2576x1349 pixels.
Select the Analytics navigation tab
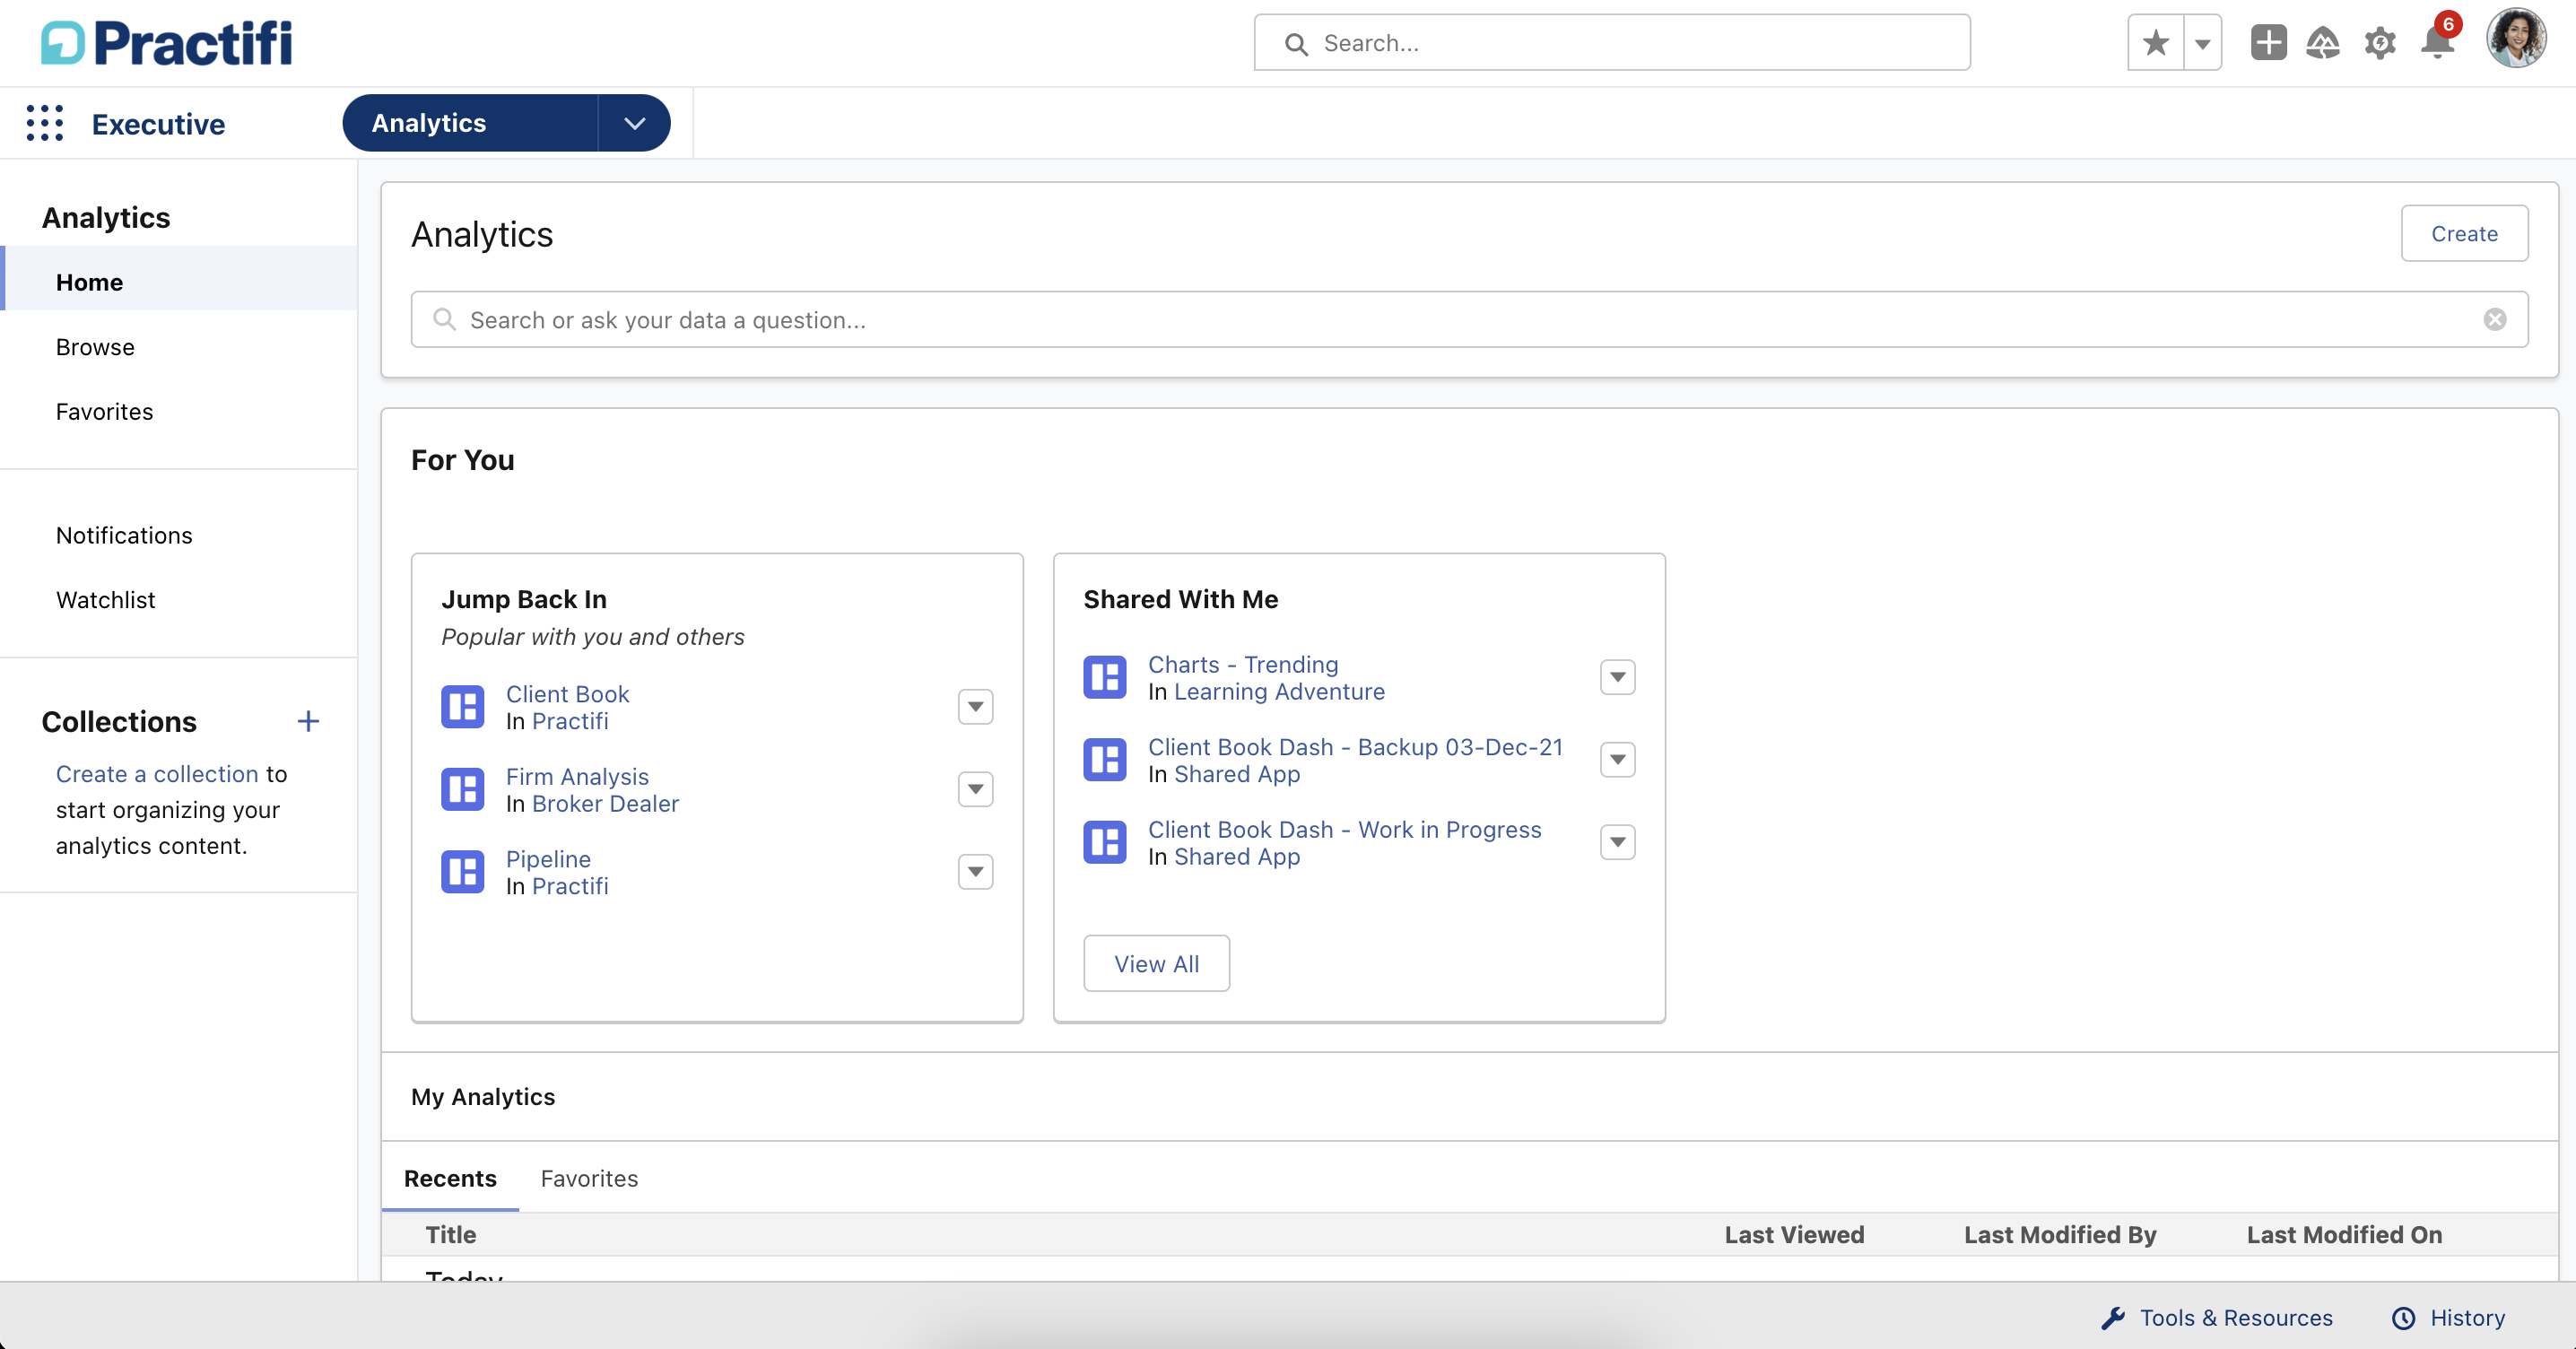tap(470, 123)
